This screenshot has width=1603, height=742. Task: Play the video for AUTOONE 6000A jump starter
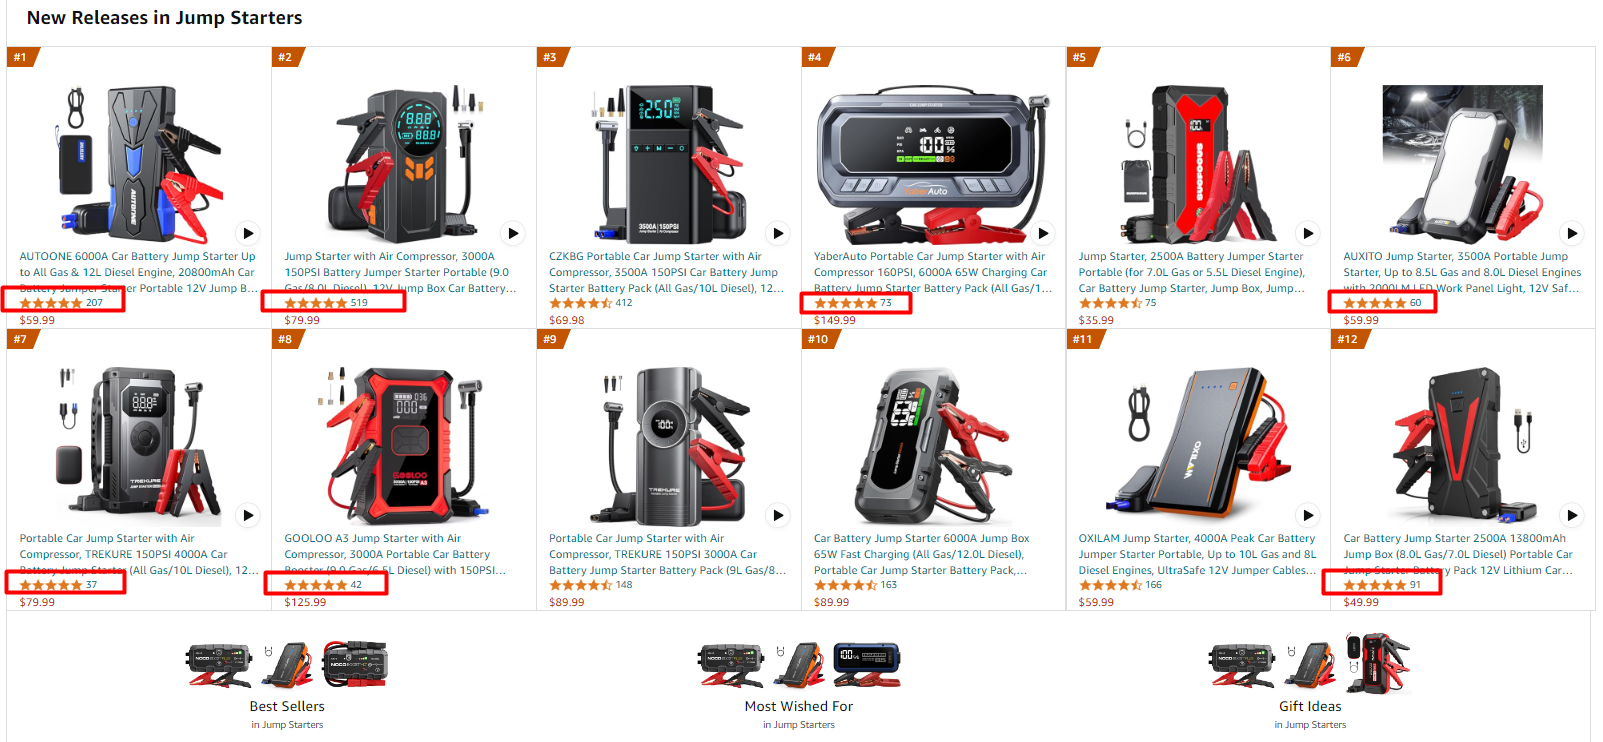tap(248, 233)
